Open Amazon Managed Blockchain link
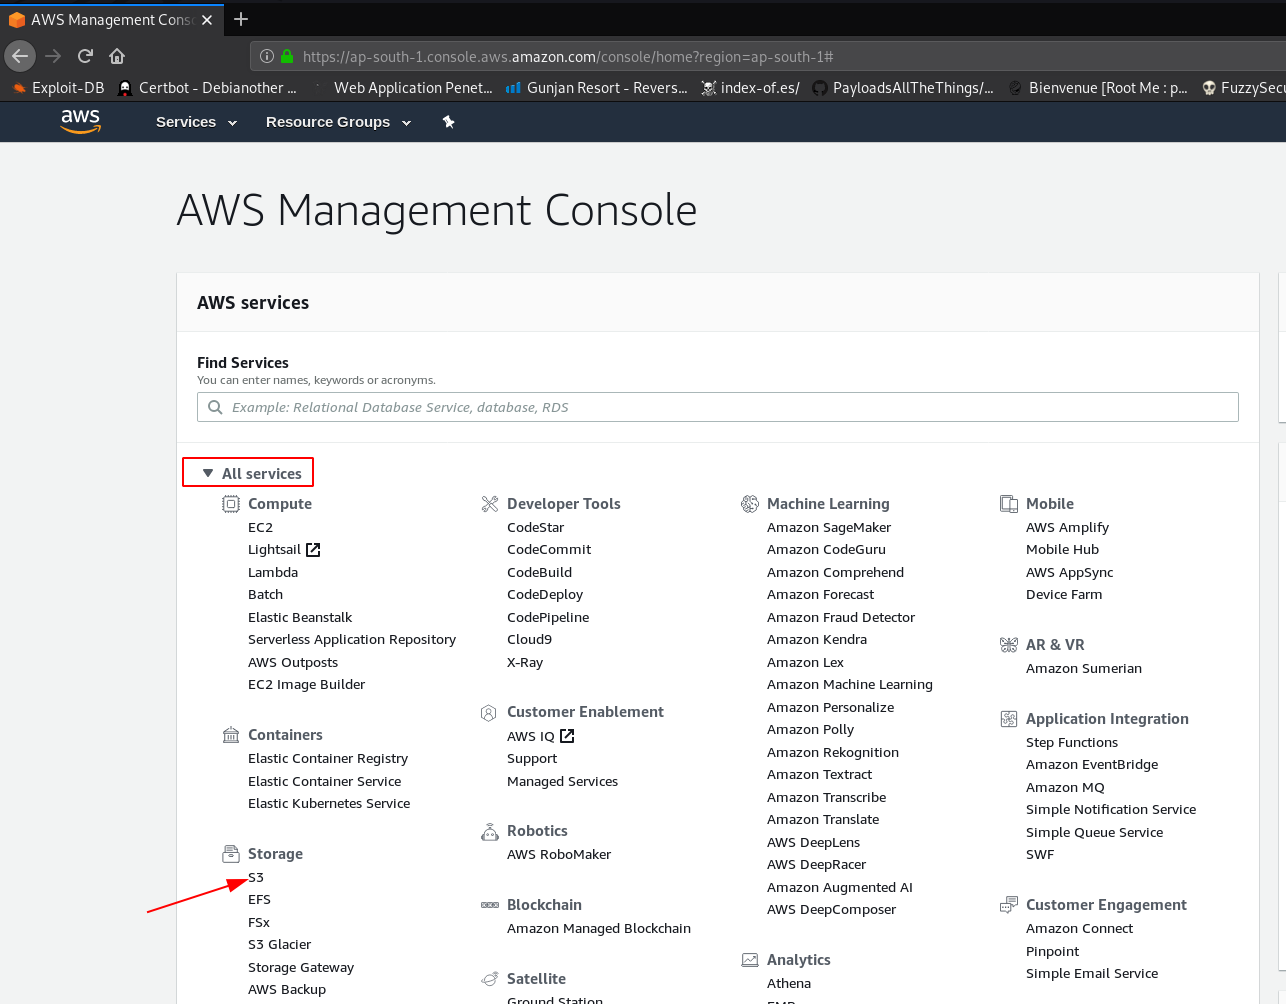The width and height of the screenshot is (1286, 1004). tap(599, 929)
